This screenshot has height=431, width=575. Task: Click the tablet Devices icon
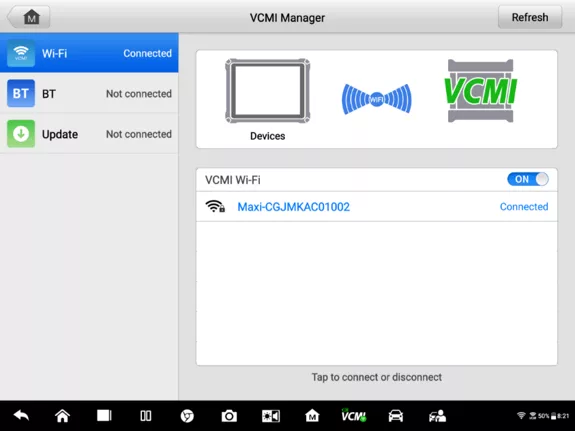(x=268, y=91)
